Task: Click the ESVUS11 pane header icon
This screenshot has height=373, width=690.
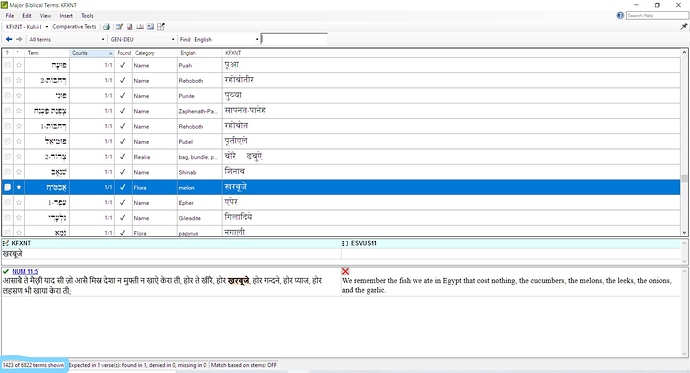Action: [x=345, y=243]
